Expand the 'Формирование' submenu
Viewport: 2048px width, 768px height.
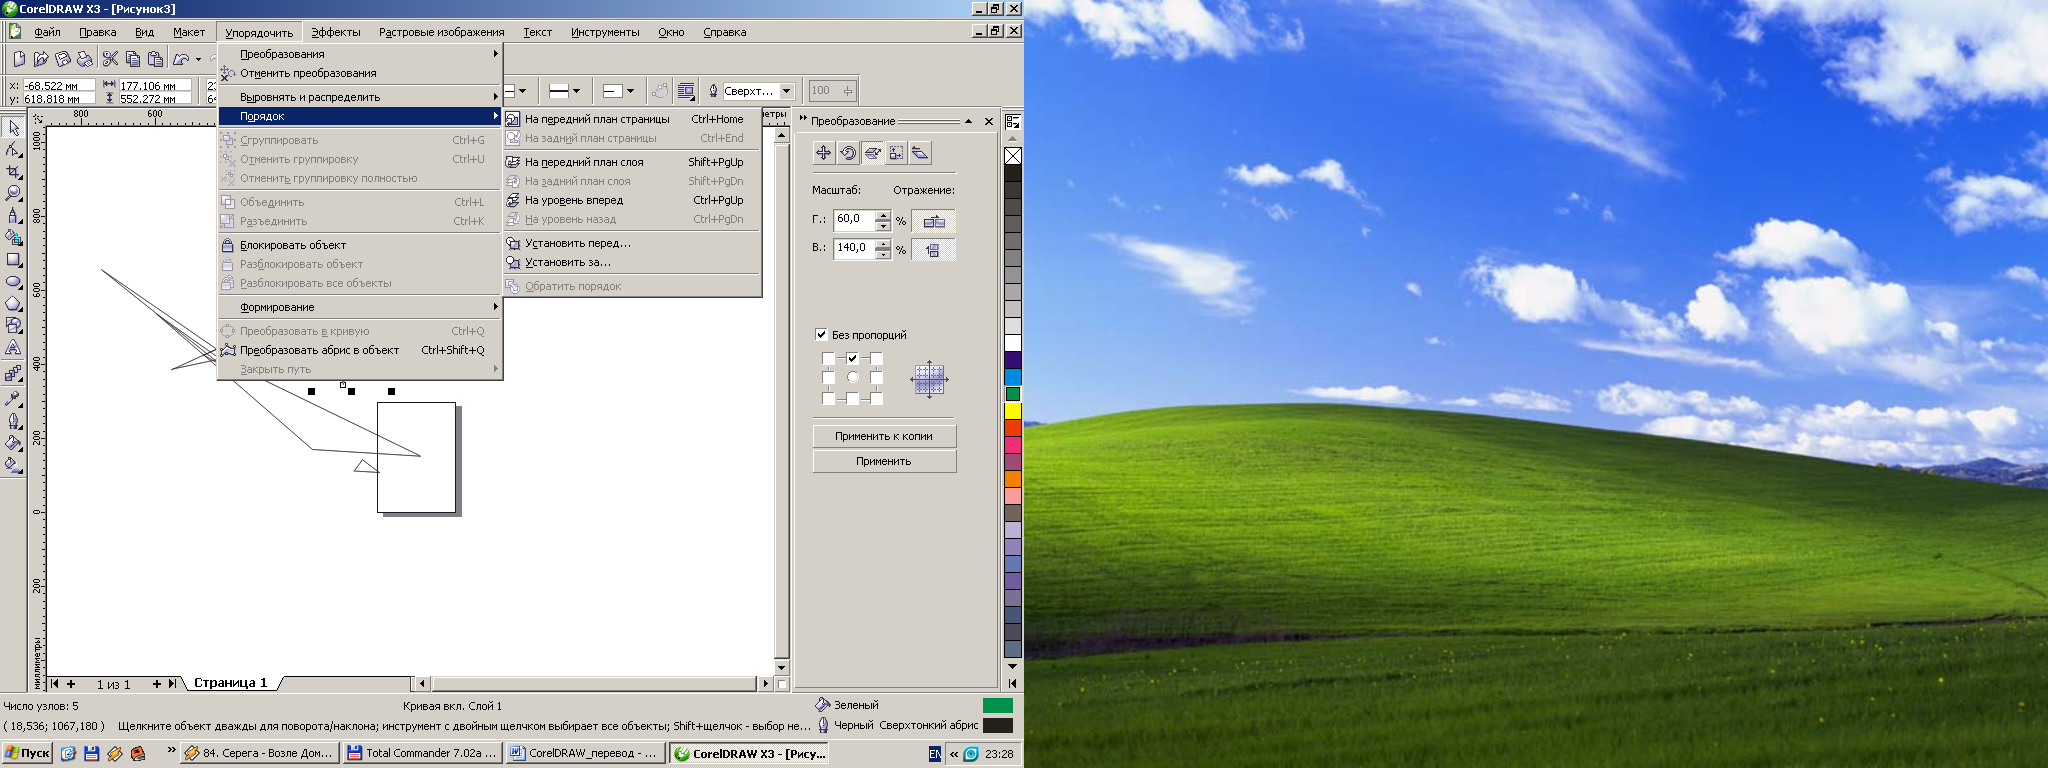coord(360,307)
